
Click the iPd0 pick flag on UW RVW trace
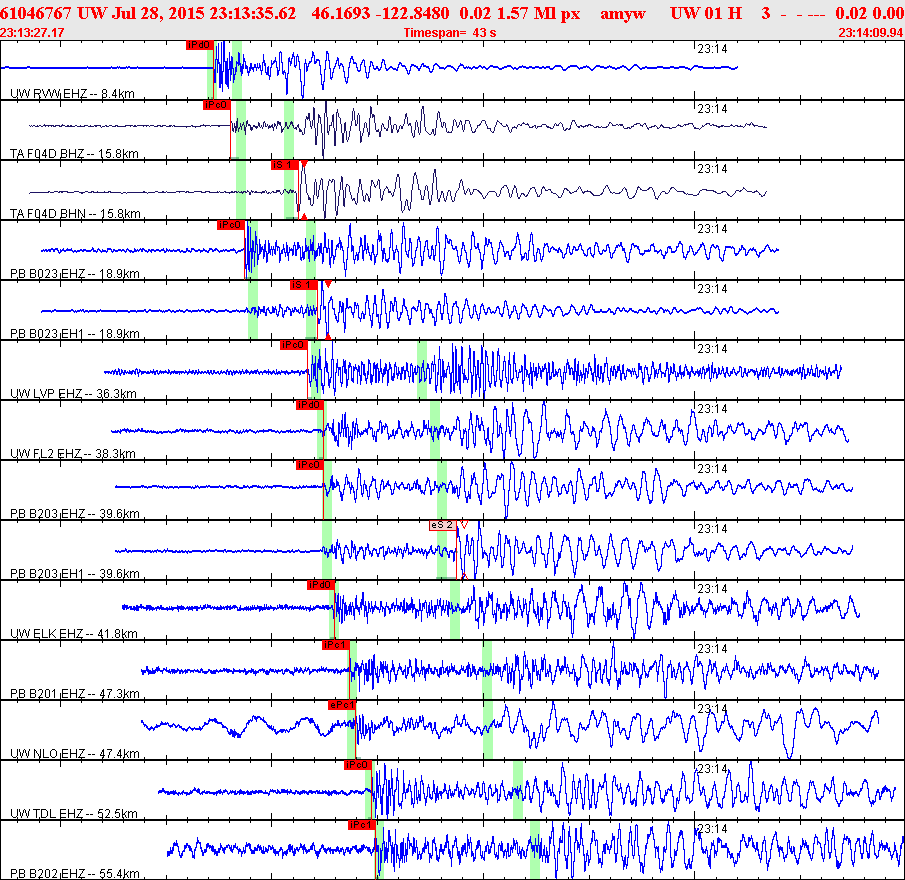click(199, 45)
